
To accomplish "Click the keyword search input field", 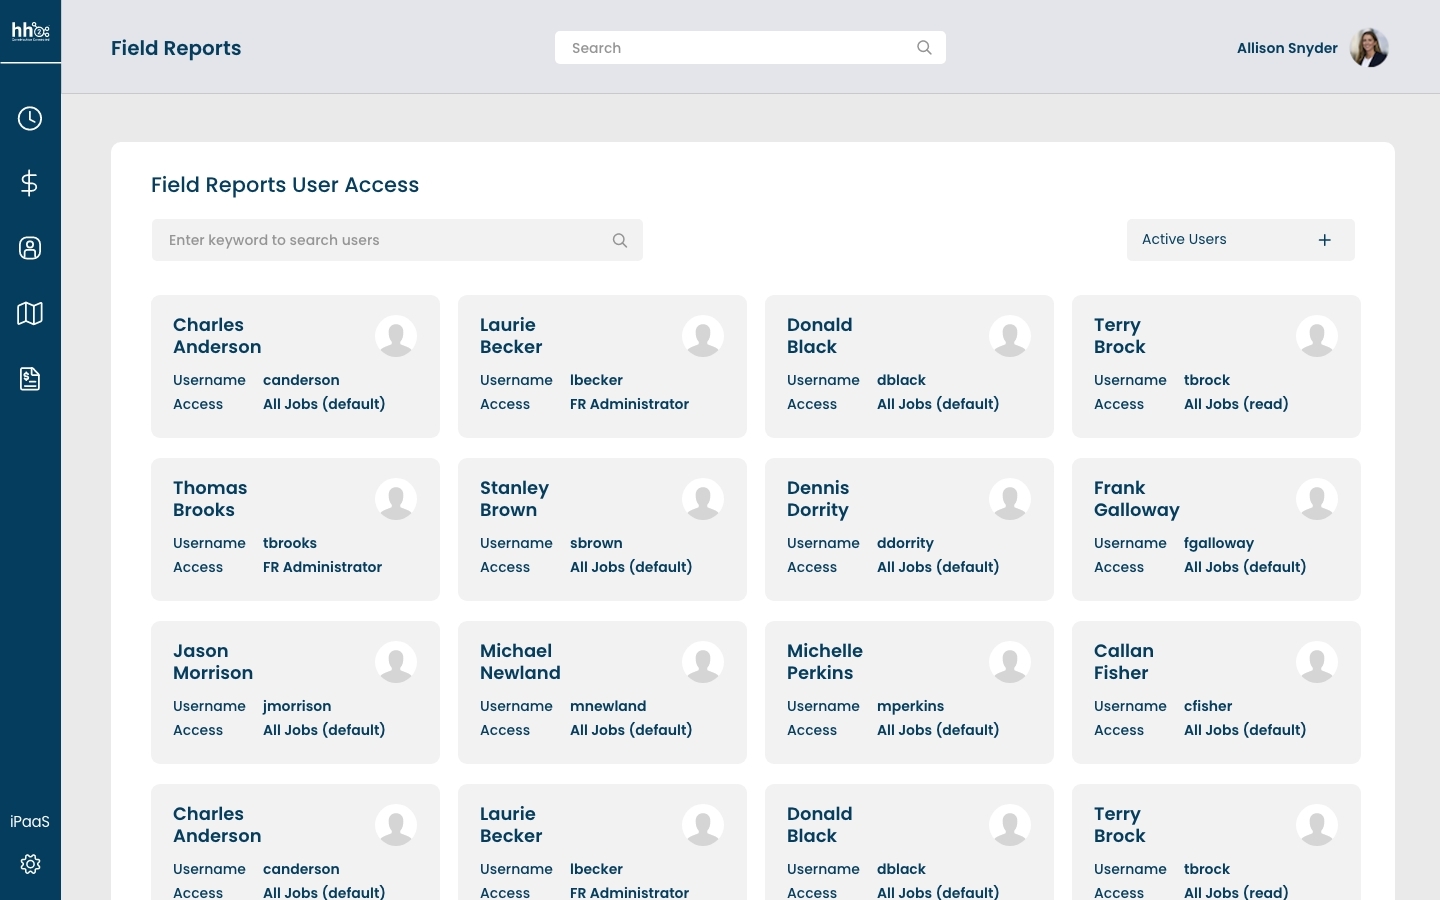I will (x=380, y=240).
